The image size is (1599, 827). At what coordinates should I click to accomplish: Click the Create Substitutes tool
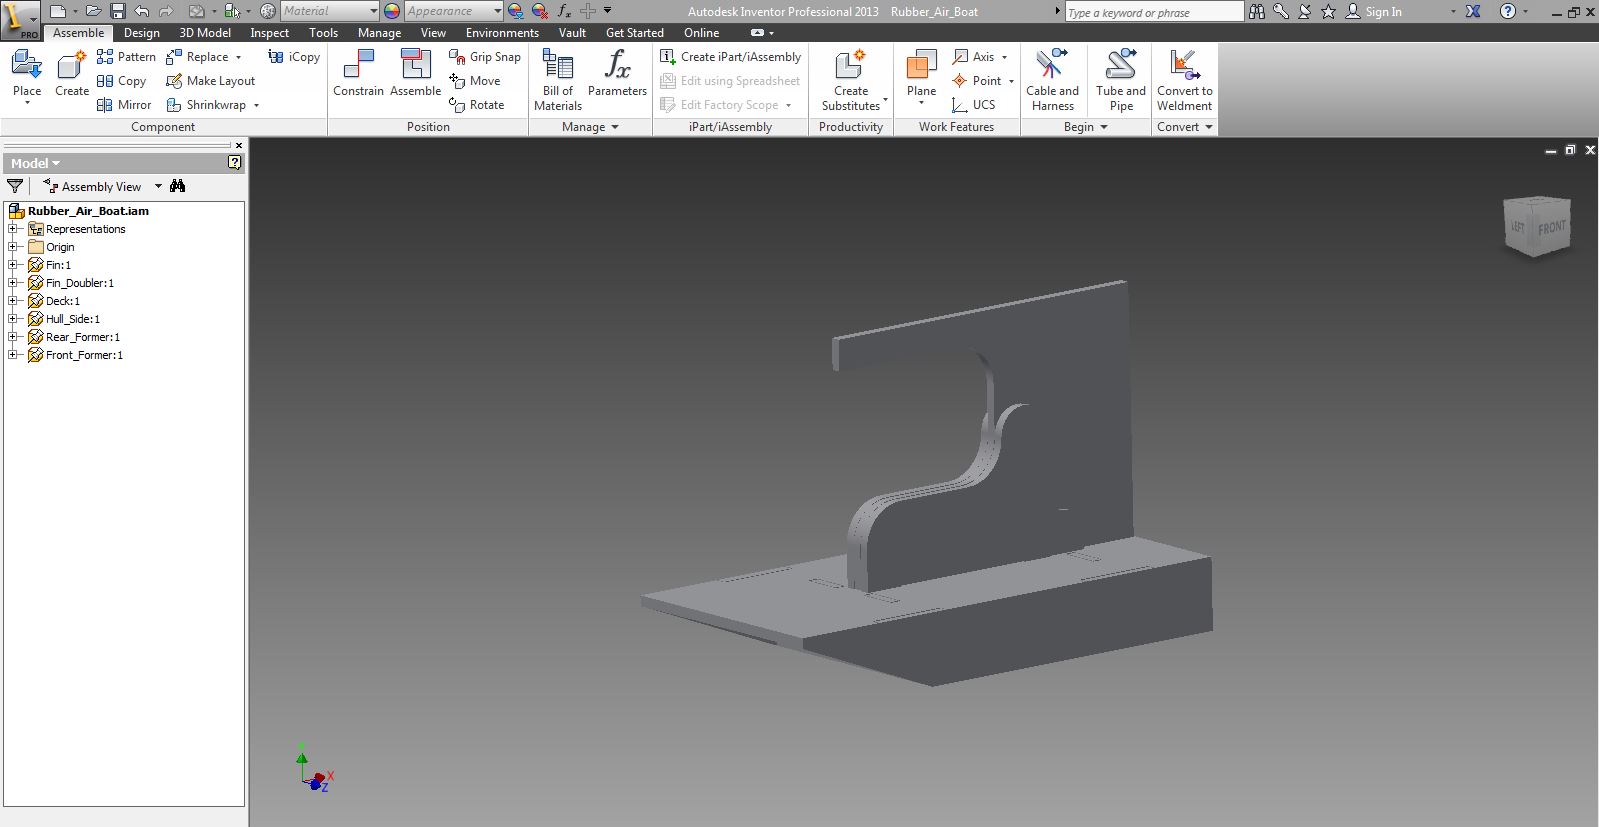click(x=851, y=80)
